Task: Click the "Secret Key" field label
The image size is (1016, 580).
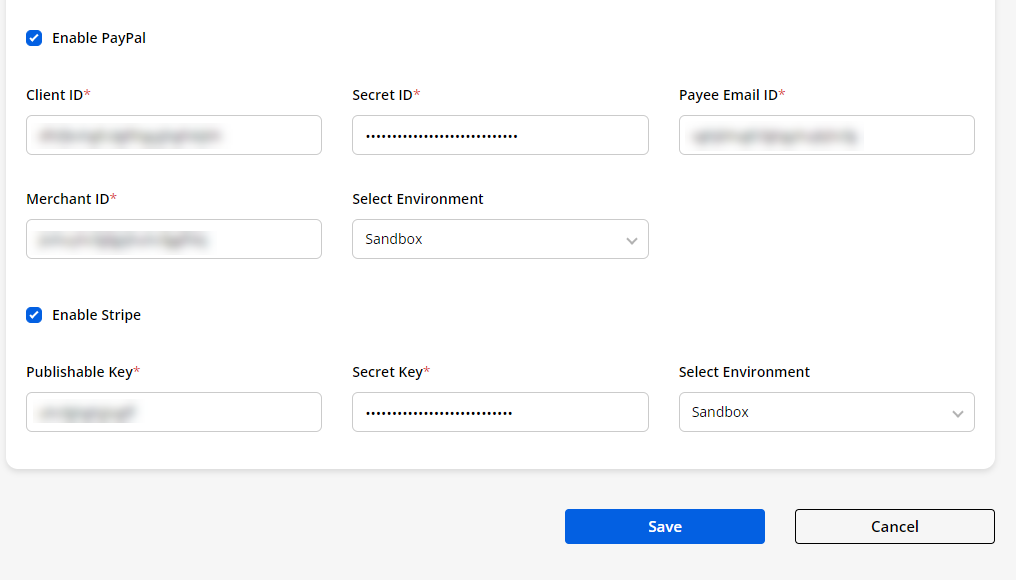Action: tap(387, 372)
